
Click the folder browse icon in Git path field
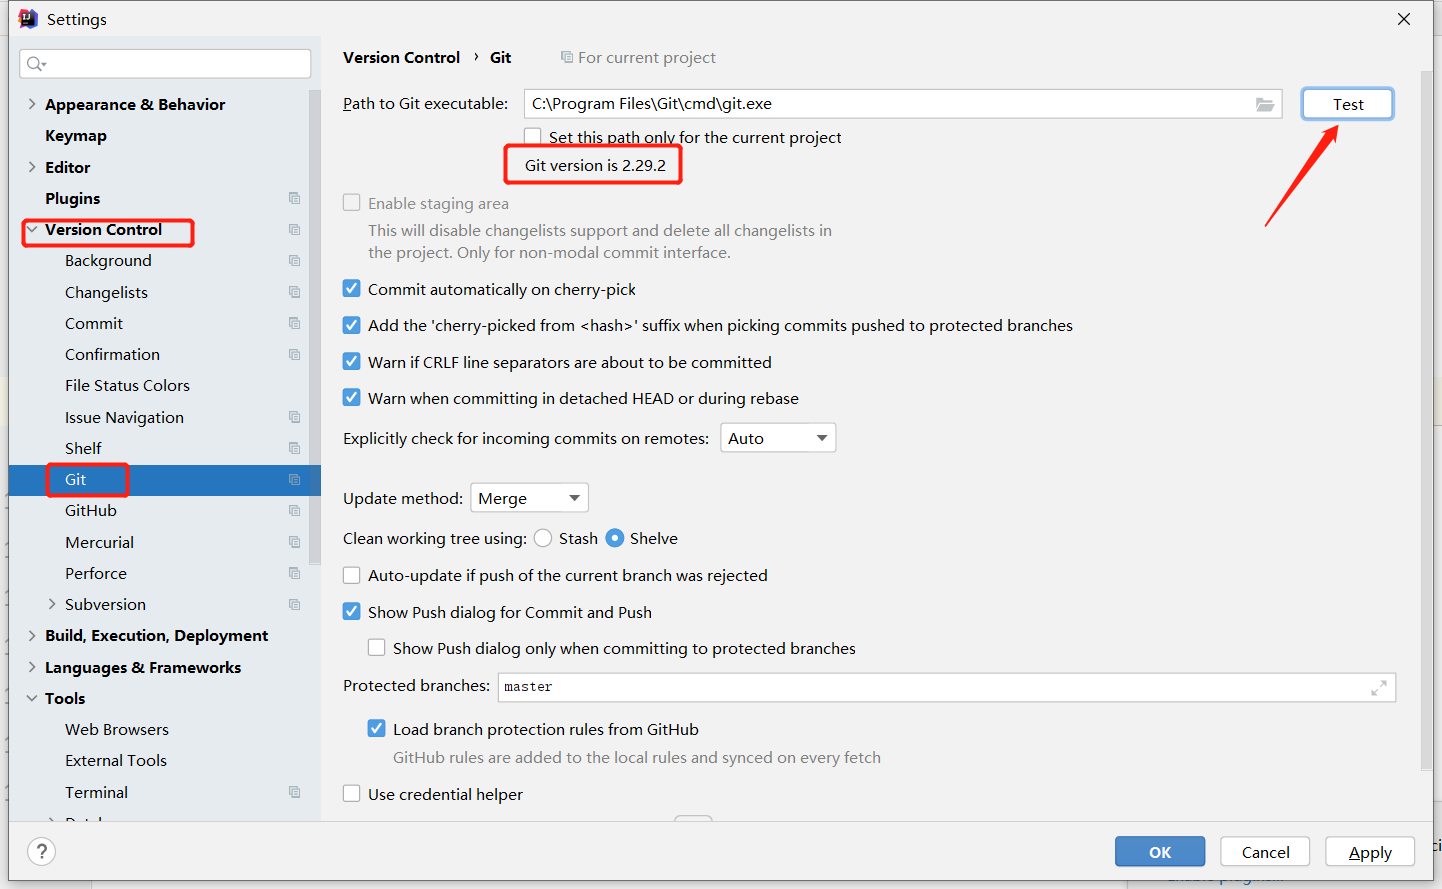(1265, 104)
